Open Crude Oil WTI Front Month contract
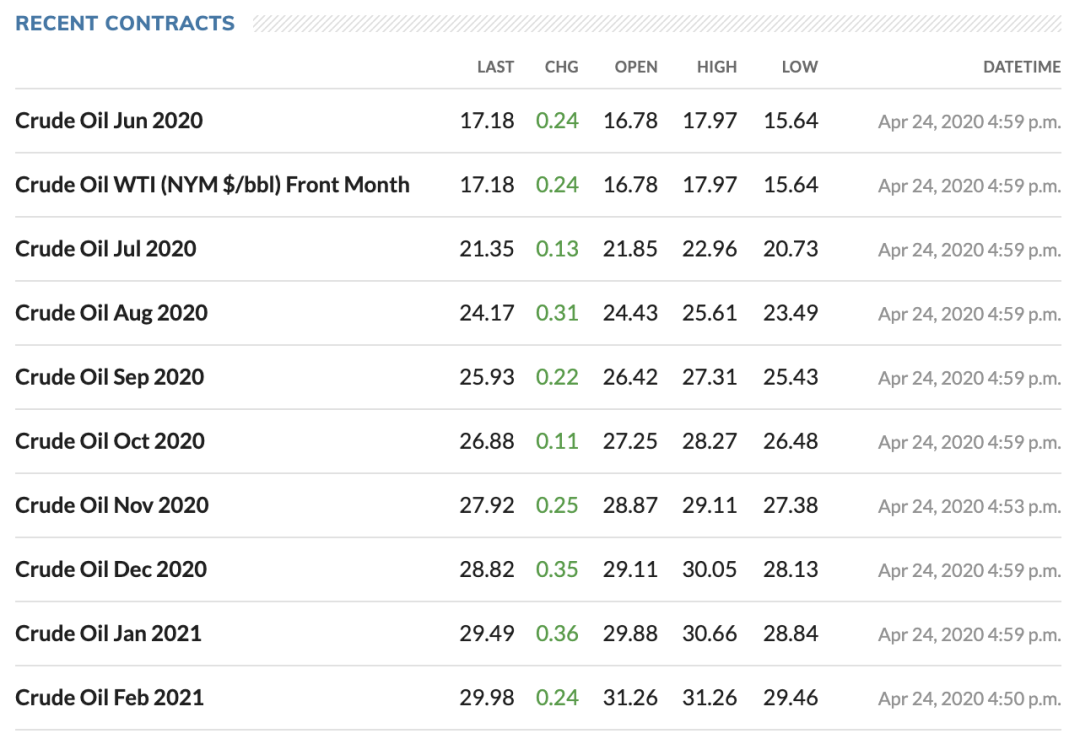This screenshot has height=739, width=1080. click(x=212, y=185)
